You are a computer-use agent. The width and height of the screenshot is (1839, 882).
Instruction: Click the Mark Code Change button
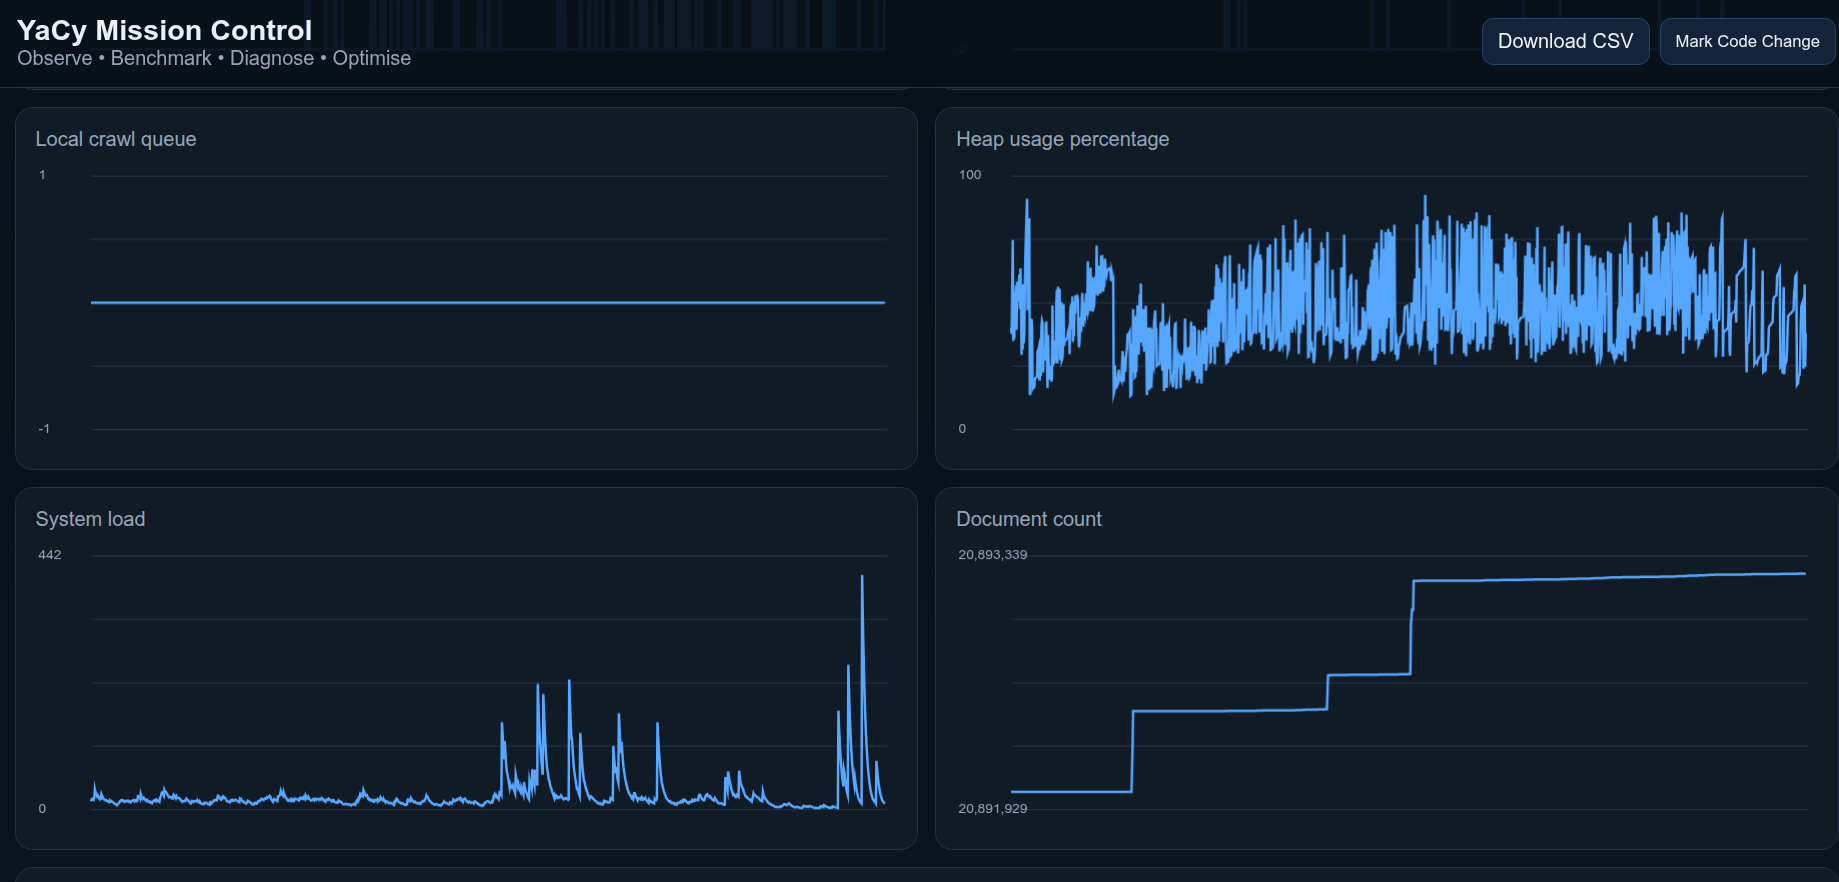(x=1747, y=41)
